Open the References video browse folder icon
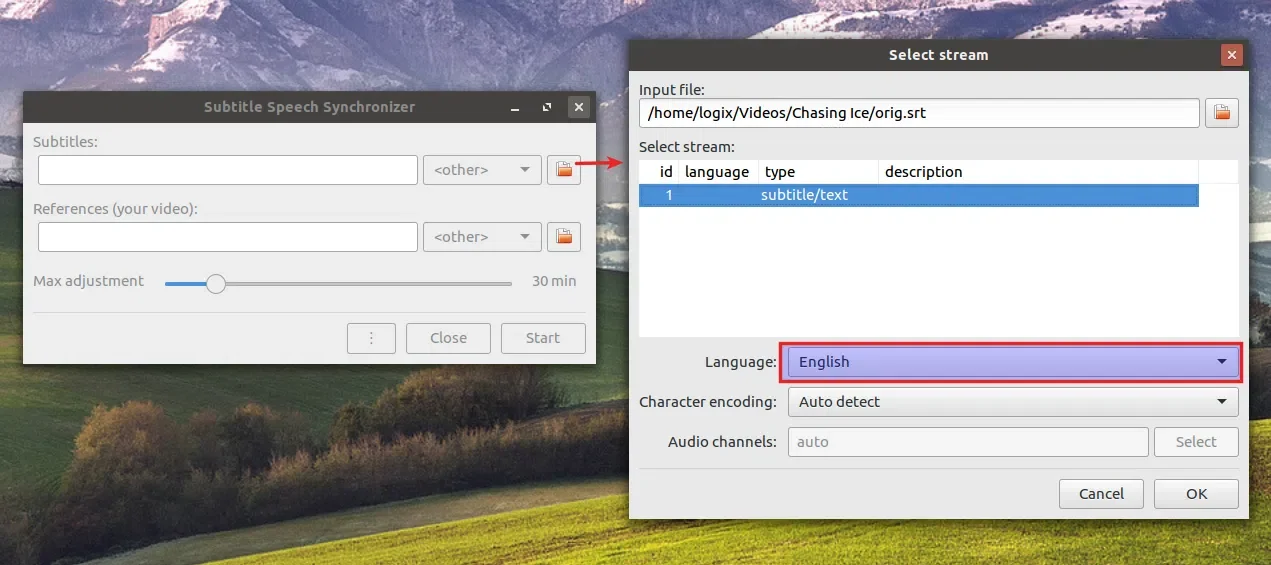Image resolution: width=1271 pixels, height=565 pixels. pos(564,237)
